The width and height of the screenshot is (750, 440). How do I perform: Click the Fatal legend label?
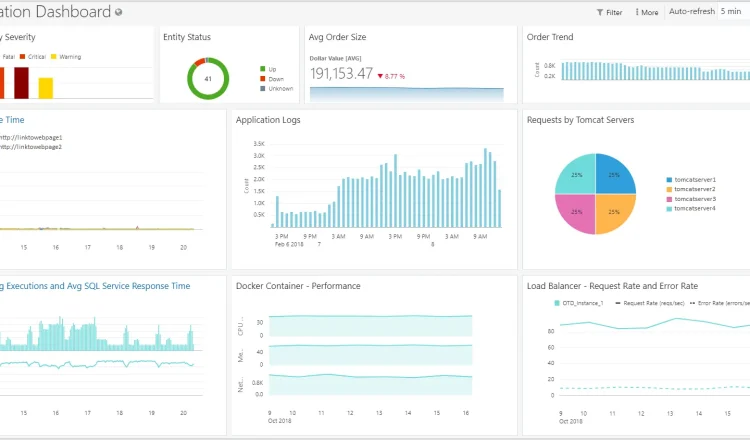9,56
